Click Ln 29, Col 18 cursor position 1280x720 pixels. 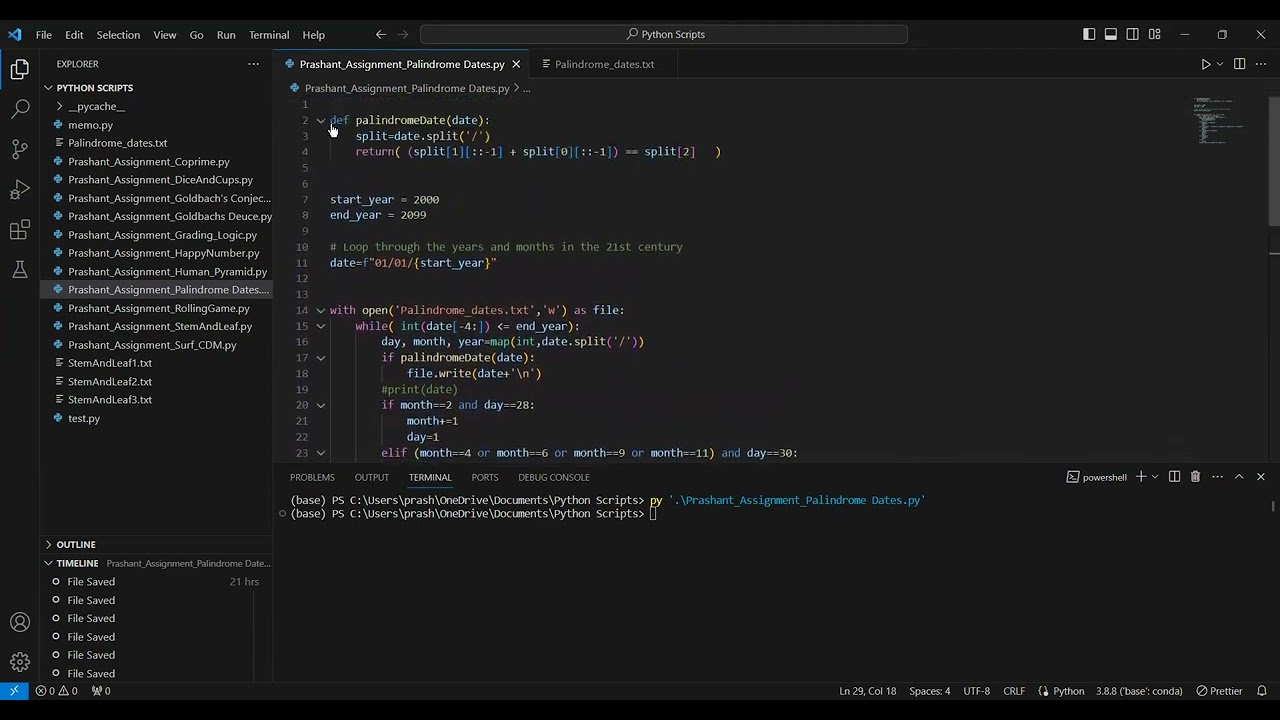[868, 691]
